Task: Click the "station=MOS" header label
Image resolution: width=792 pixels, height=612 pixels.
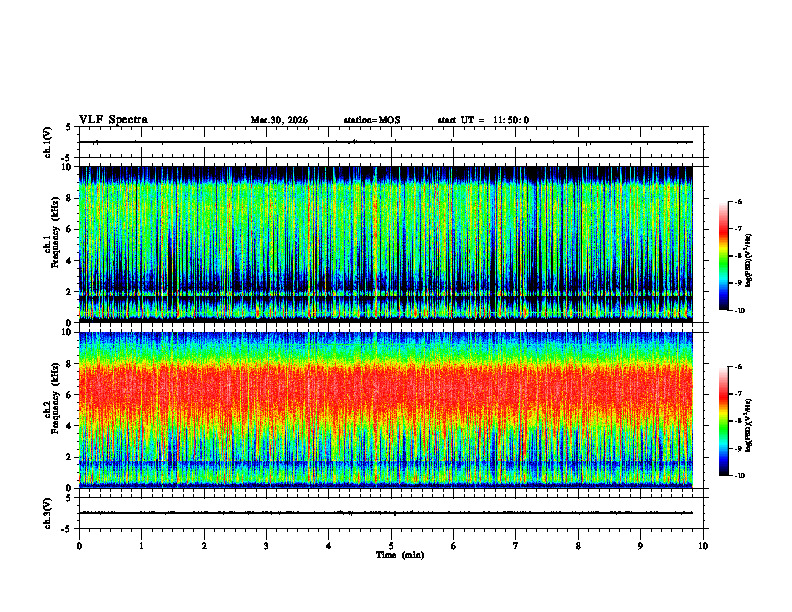Action: 372,120
